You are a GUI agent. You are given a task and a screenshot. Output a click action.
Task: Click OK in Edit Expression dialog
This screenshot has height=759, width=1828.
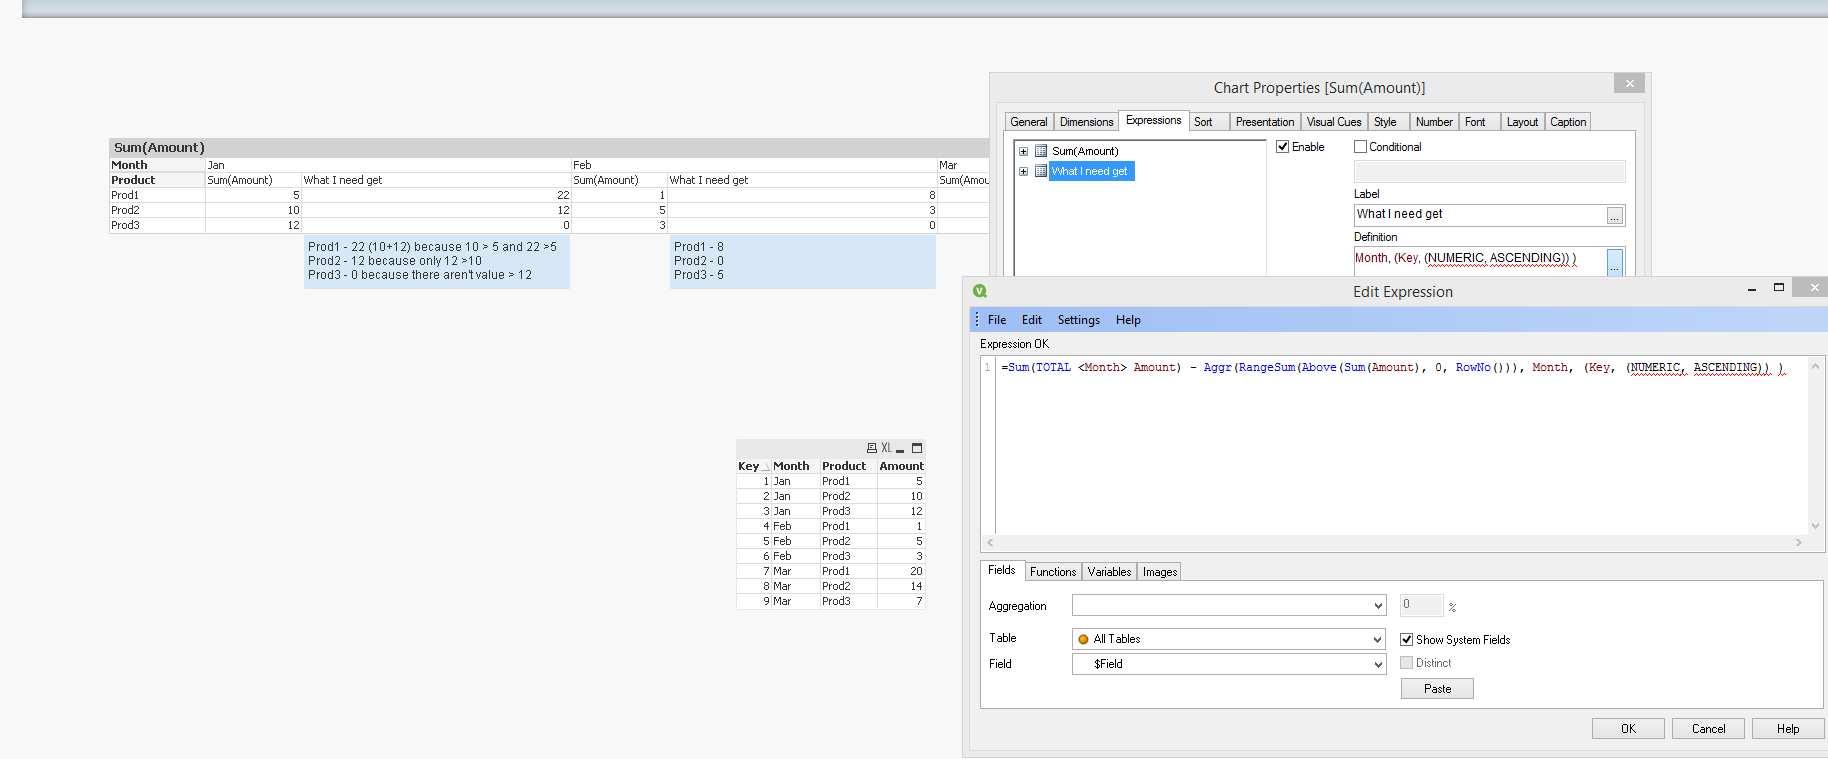pyautogui.click(x=1627, y=729)
